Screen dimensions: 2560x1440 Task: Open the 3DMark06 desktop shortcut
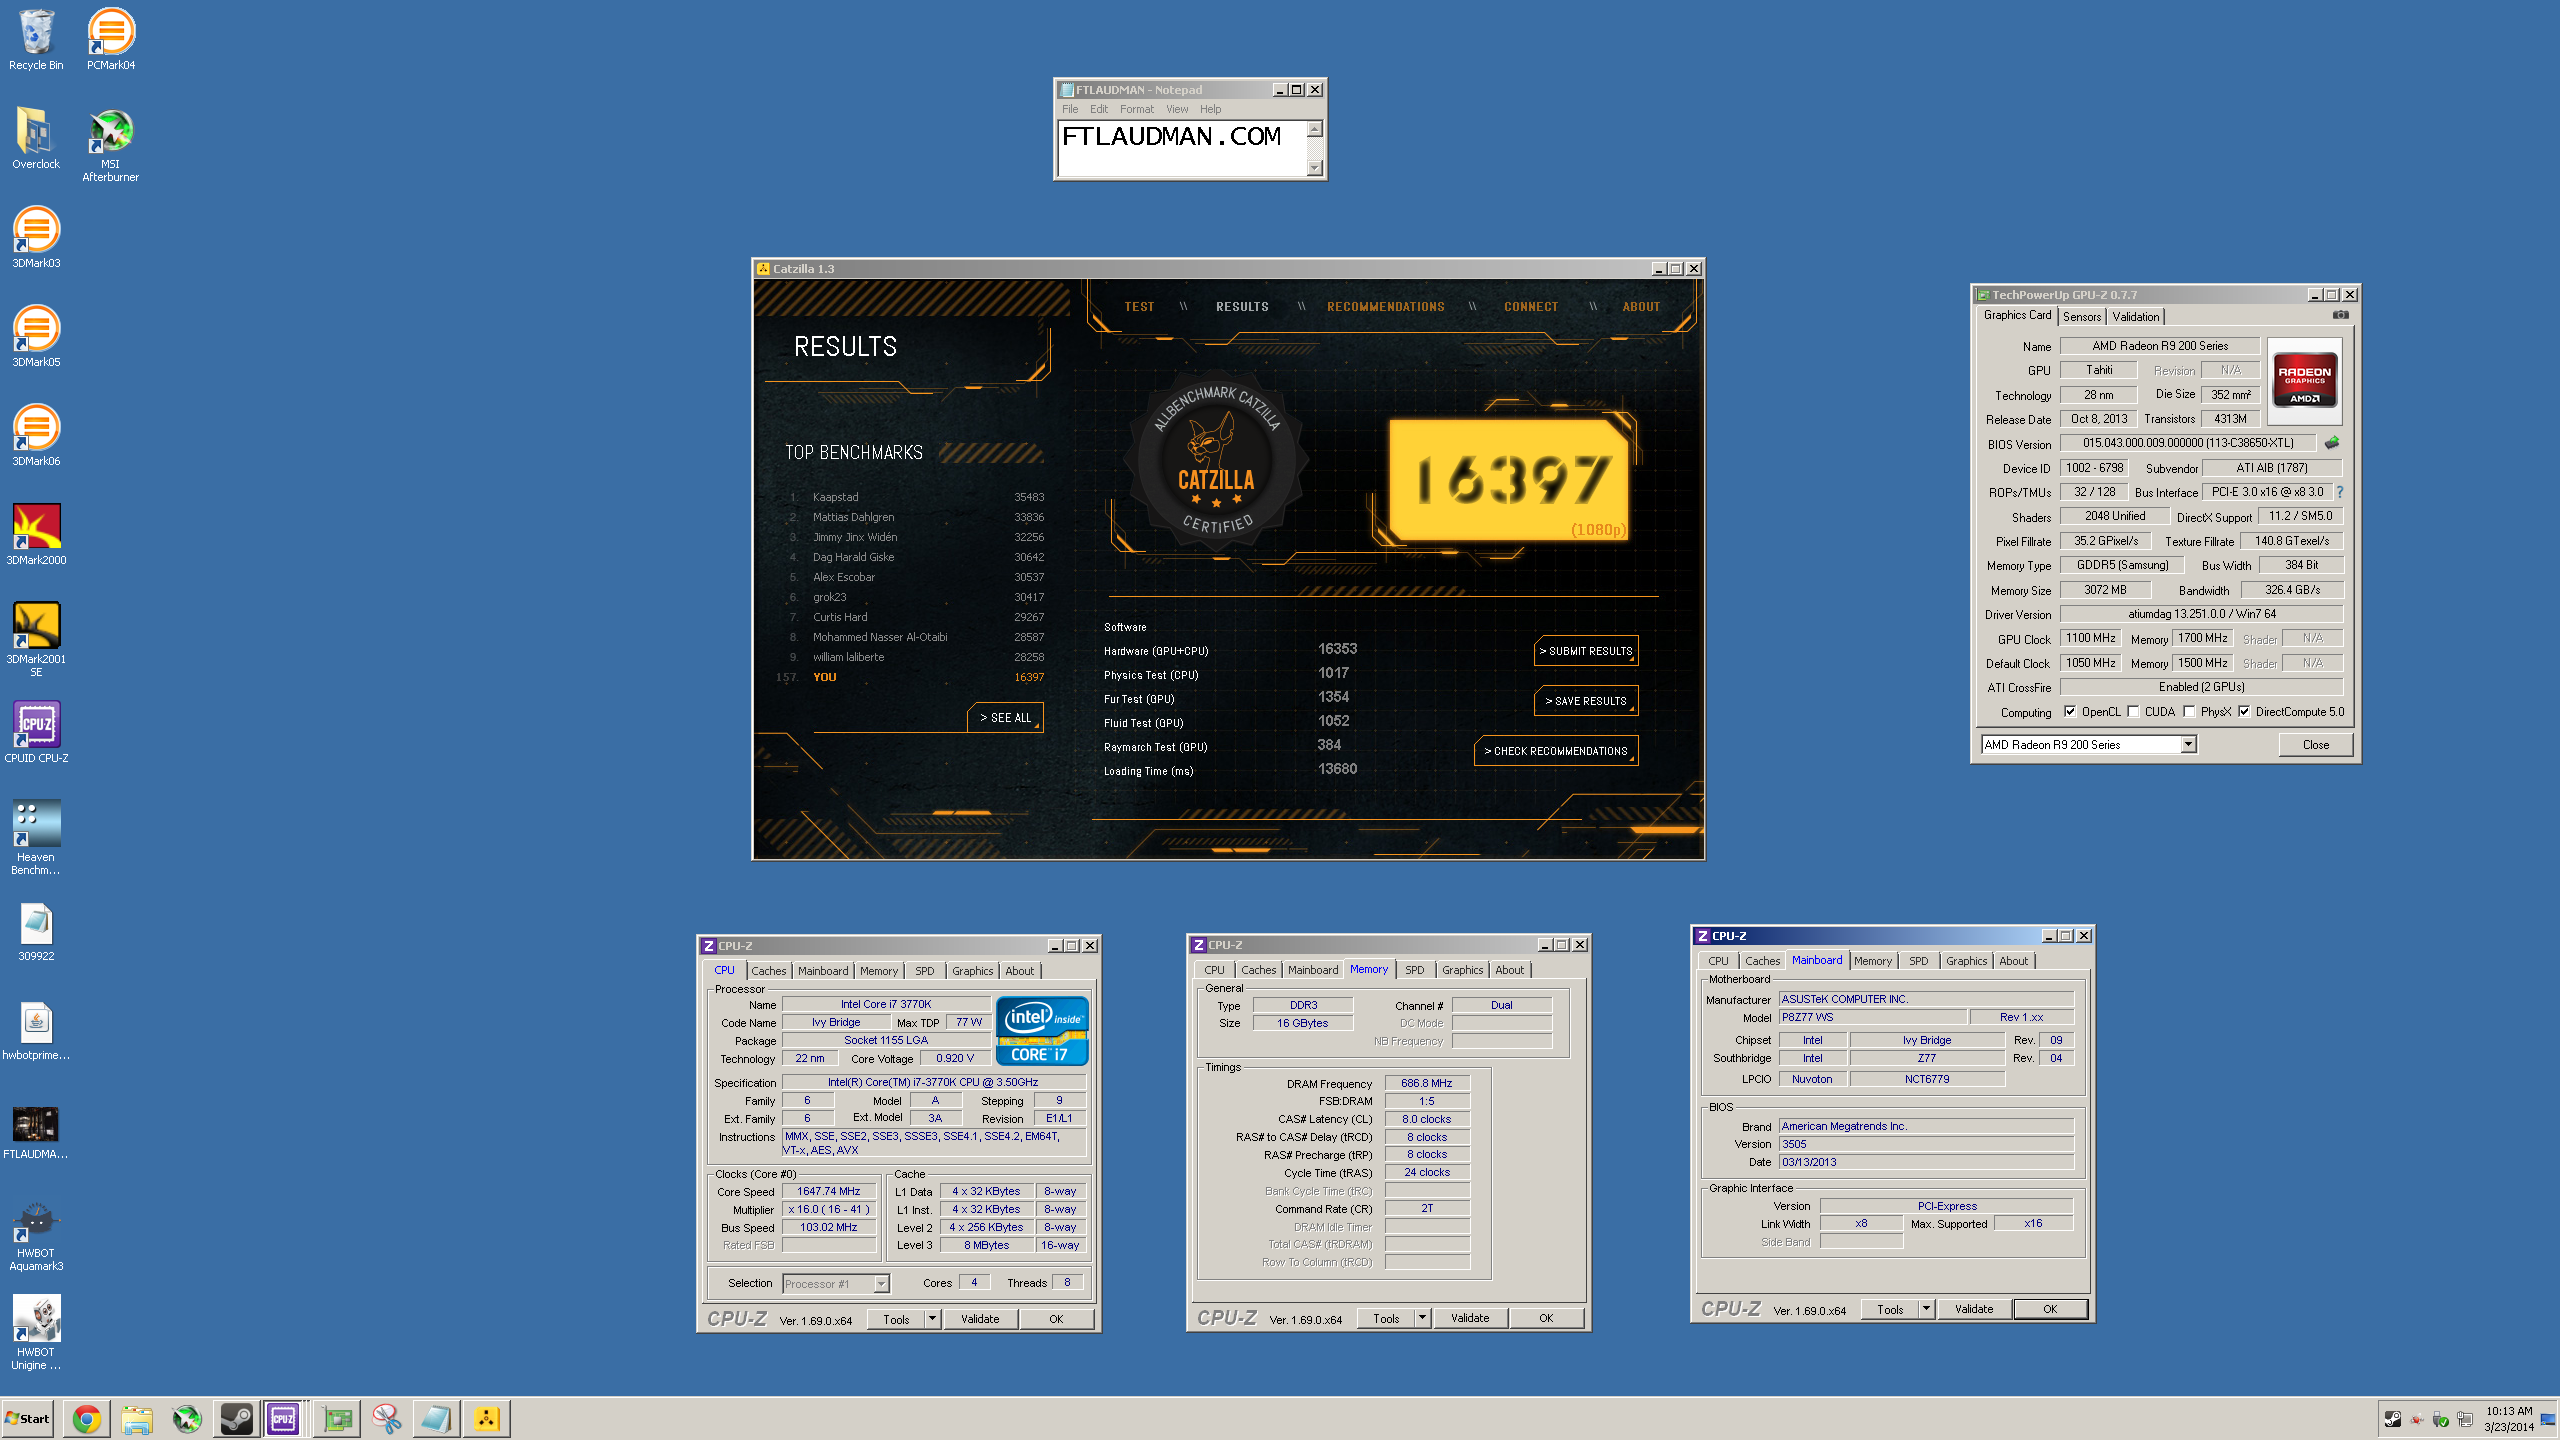tap(36, 436)
